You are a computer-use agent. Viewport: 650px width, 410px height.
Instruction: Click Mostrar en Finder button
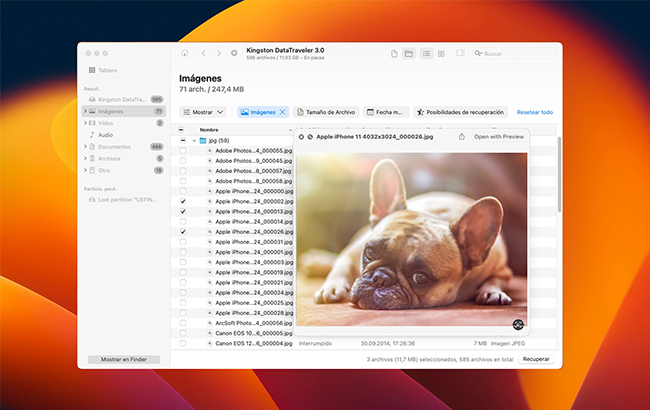tap(124, 359)
